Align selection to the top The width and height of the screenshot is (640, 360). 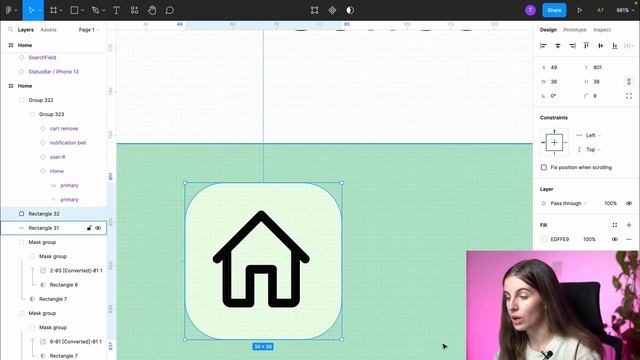(586, 46)
